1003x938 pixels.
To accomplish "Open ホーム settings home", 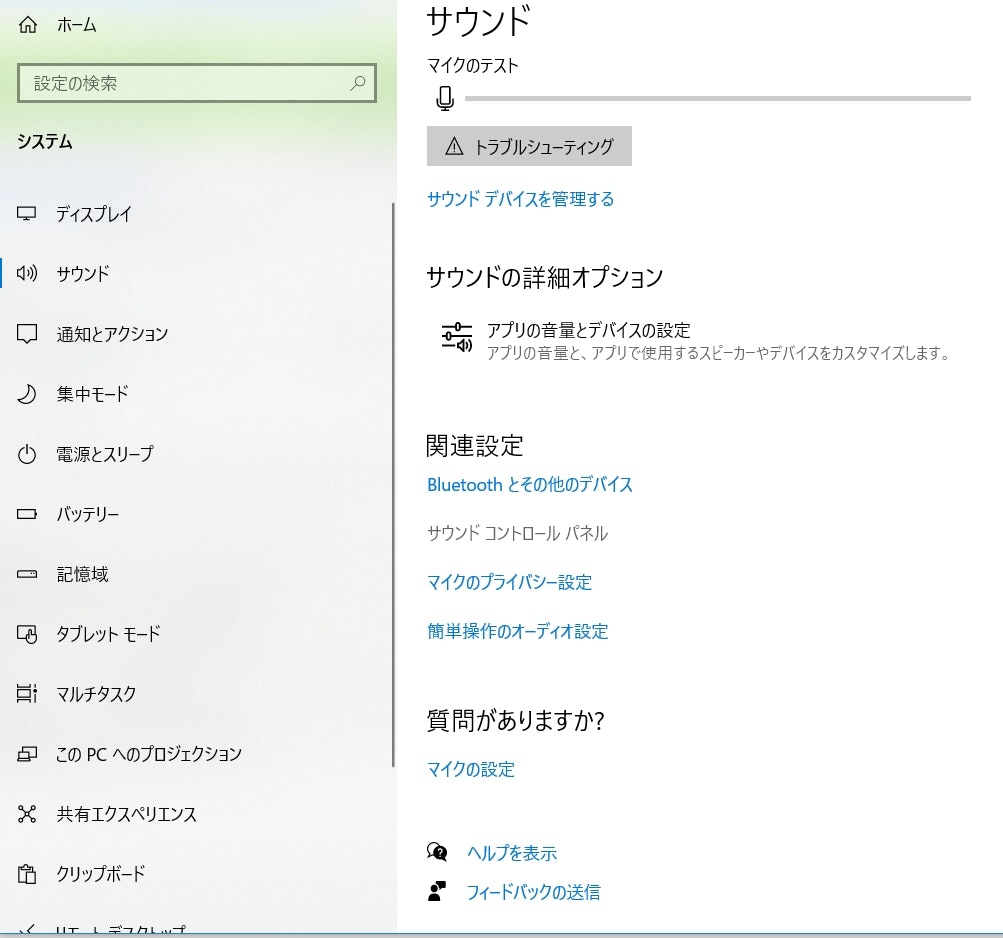I will (77, 25).
